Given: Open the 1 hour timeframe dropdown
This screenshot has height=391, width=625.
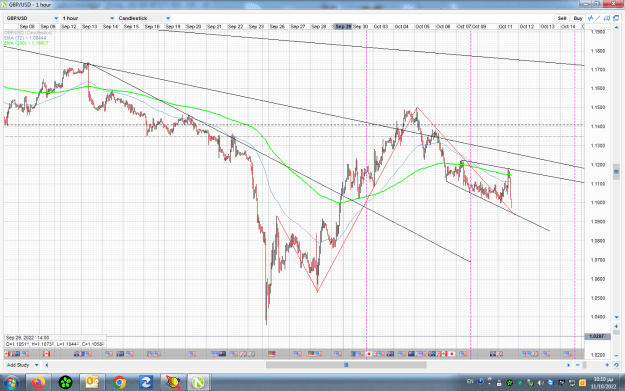Looking at the screenshot, I should point(88,18).
